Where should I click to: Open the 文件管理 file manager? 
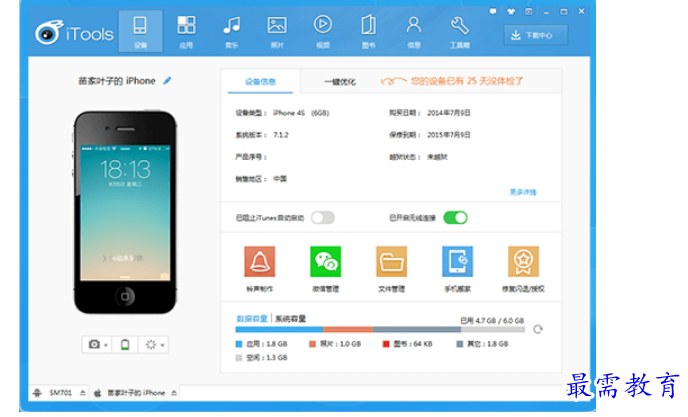tap(391, 269)
